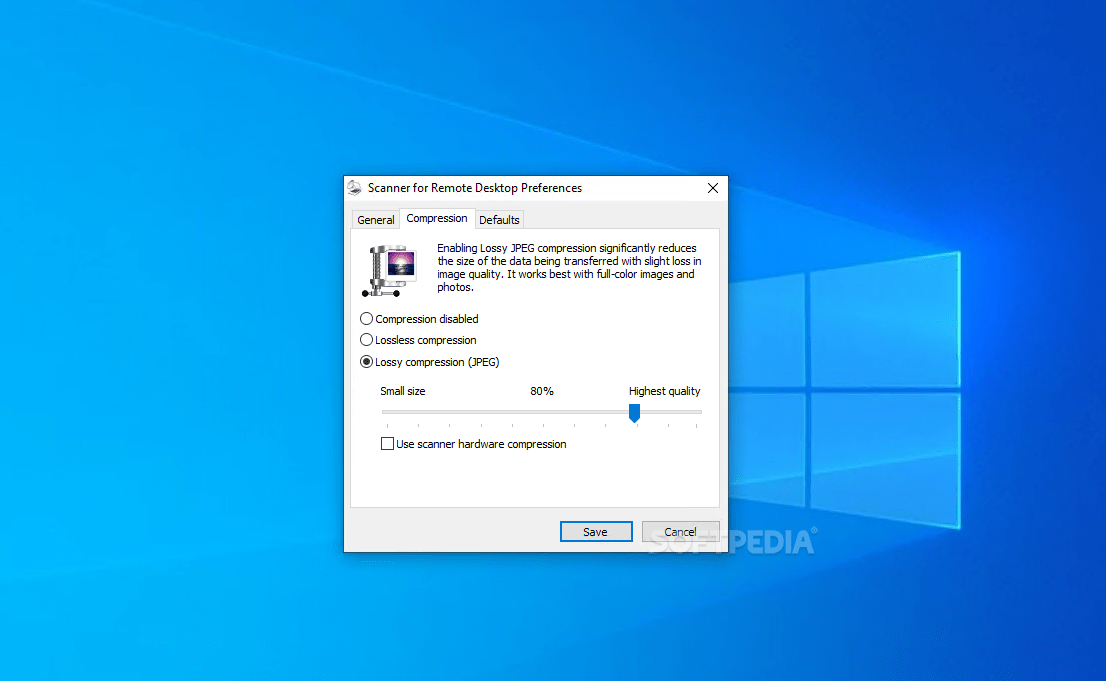Screen dimensions: 1106x681
Task: Switch to the Defaults tab
Action: click(499, 219)
